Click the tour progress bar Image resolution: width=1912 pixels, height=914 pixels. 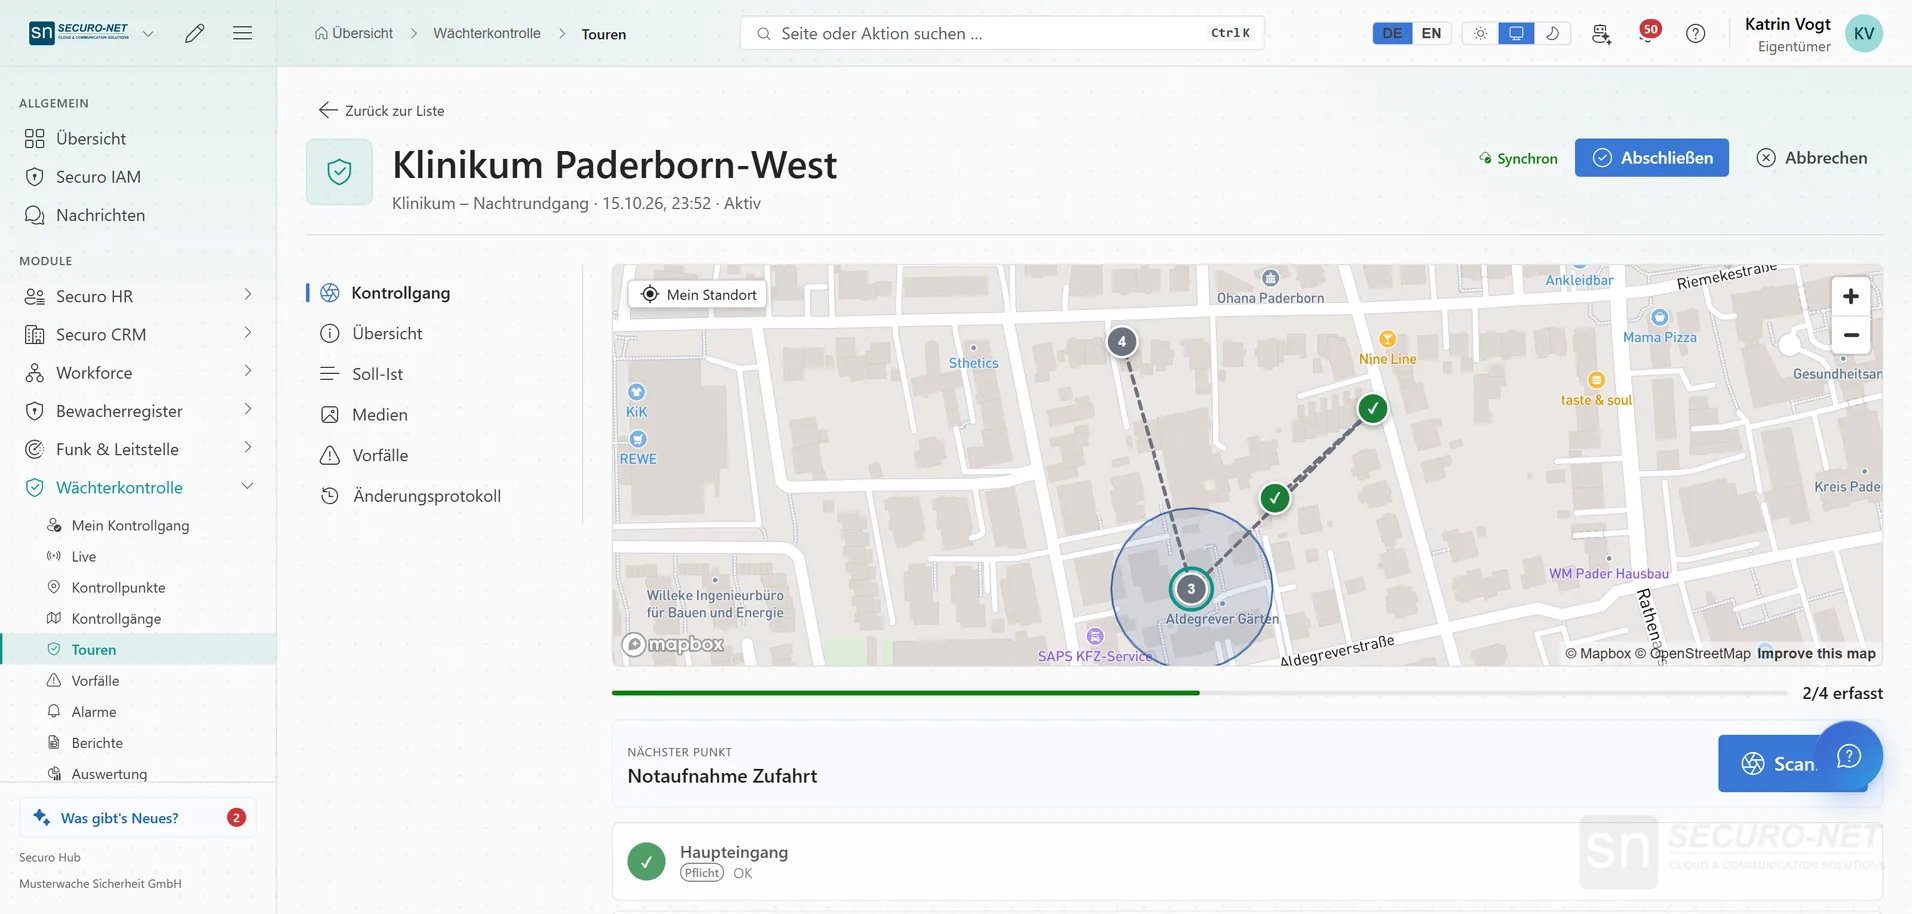pos(1199,693)
